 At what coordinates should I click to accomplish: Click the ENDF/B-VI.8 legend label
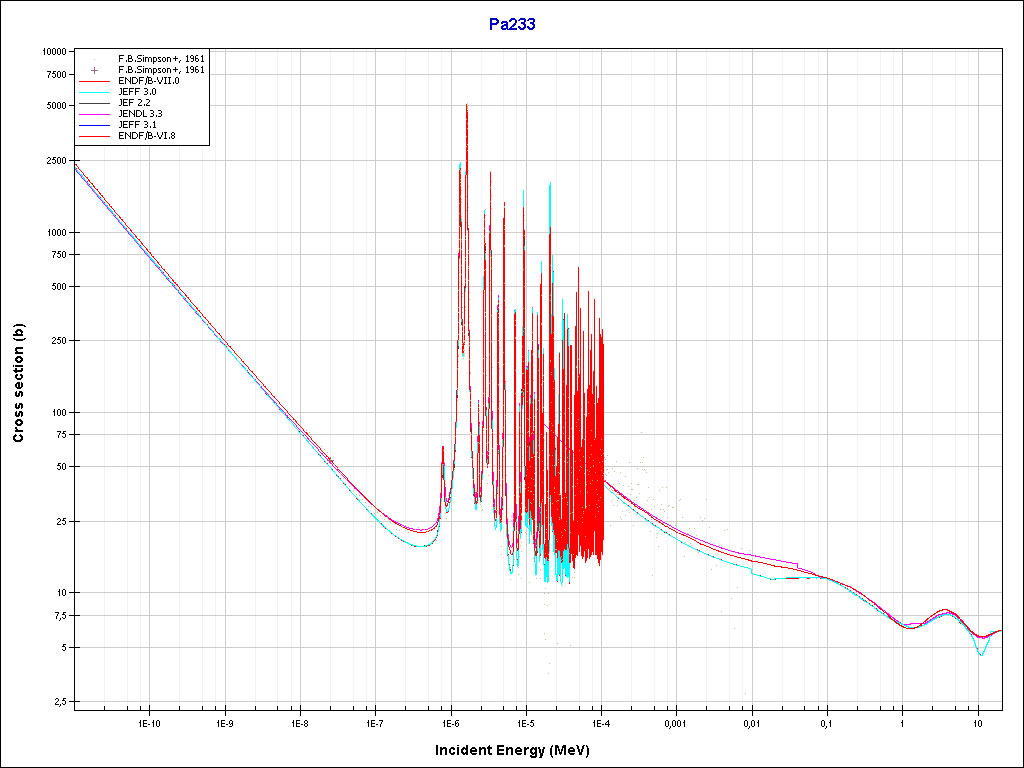pos(147,136)
